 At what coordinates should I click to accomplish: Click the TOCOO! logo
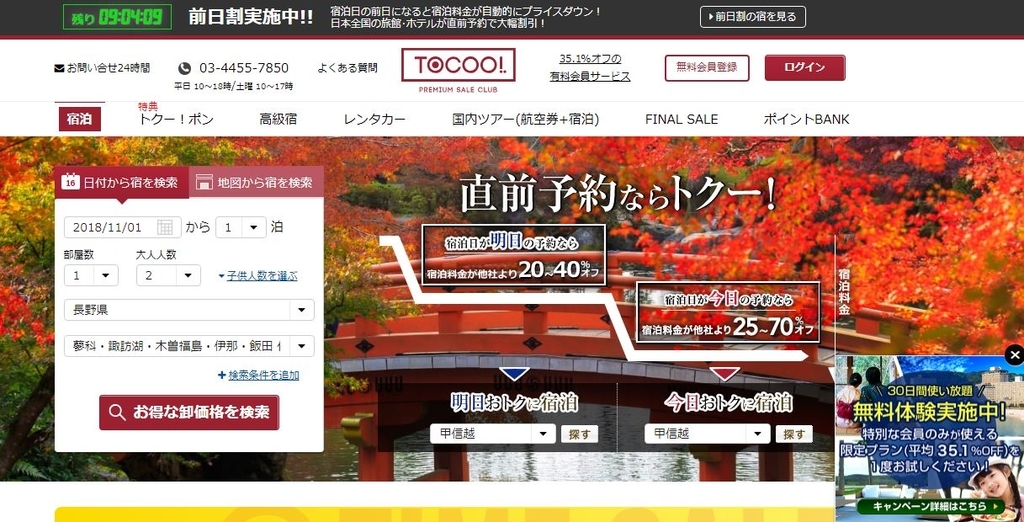pyautogui.click(x=458, y=71)
